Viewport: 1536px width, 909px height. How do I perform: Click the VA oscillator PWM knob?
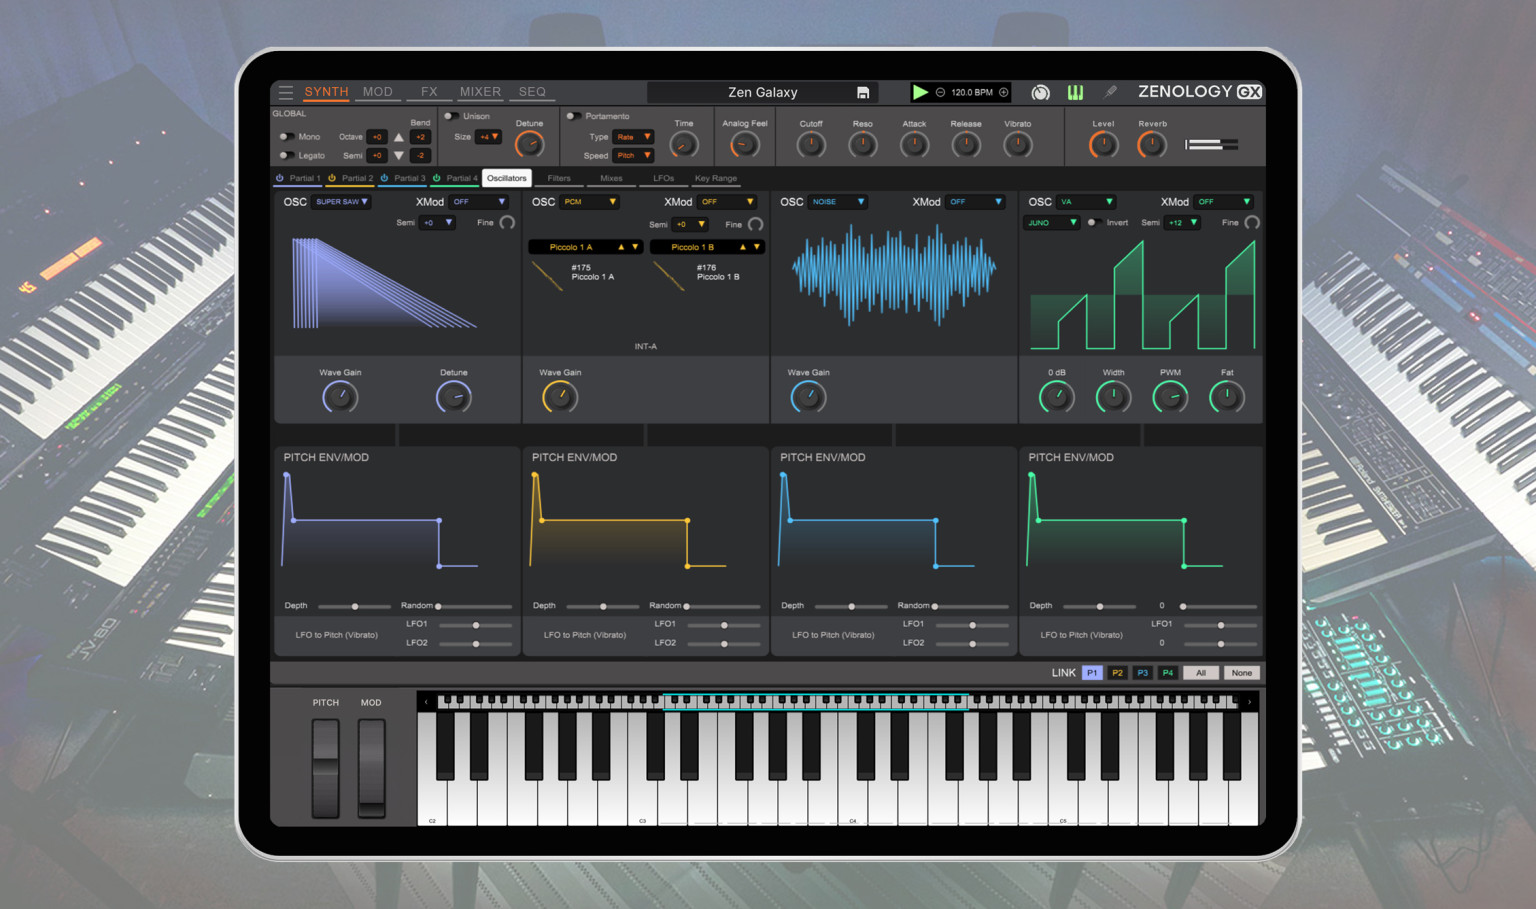tap(1170, 397)
